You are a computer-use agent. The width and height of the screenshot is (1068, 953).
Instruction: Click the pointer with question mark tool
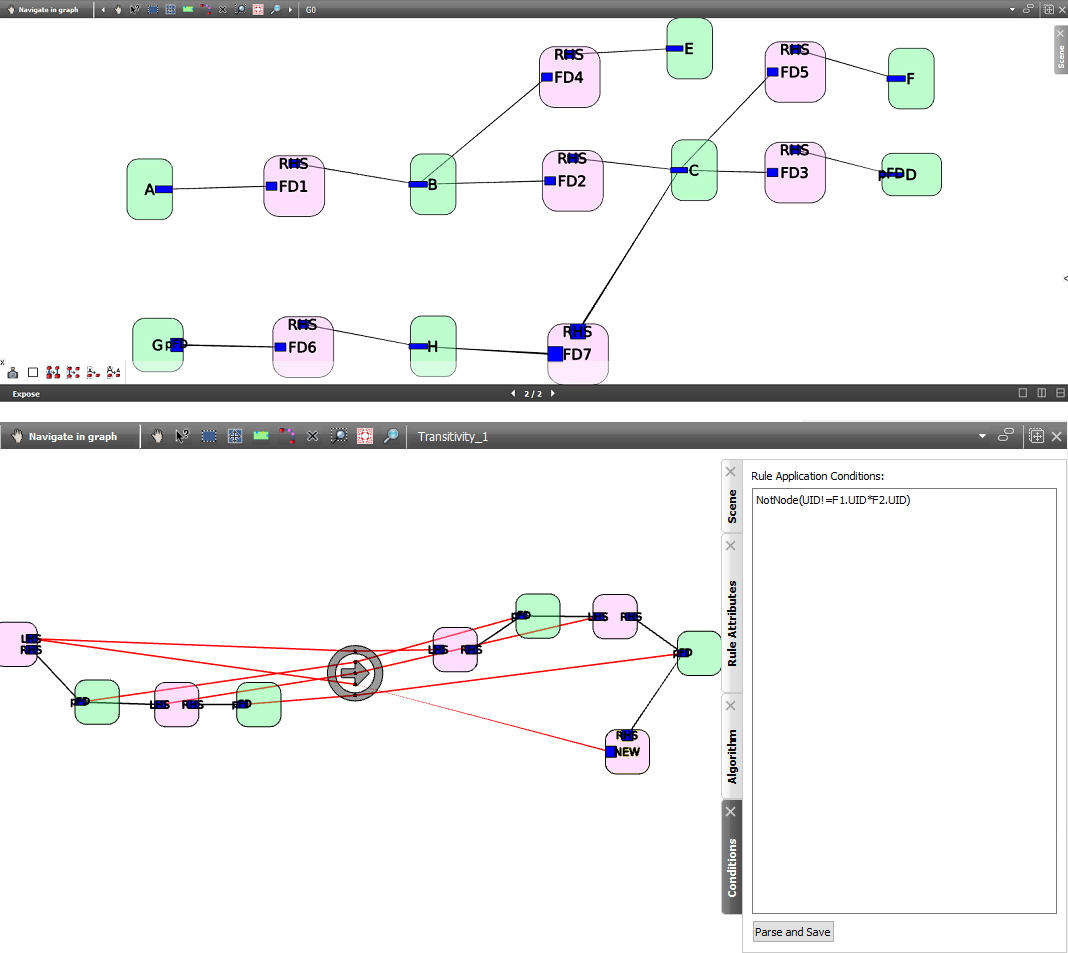[182, 437]
